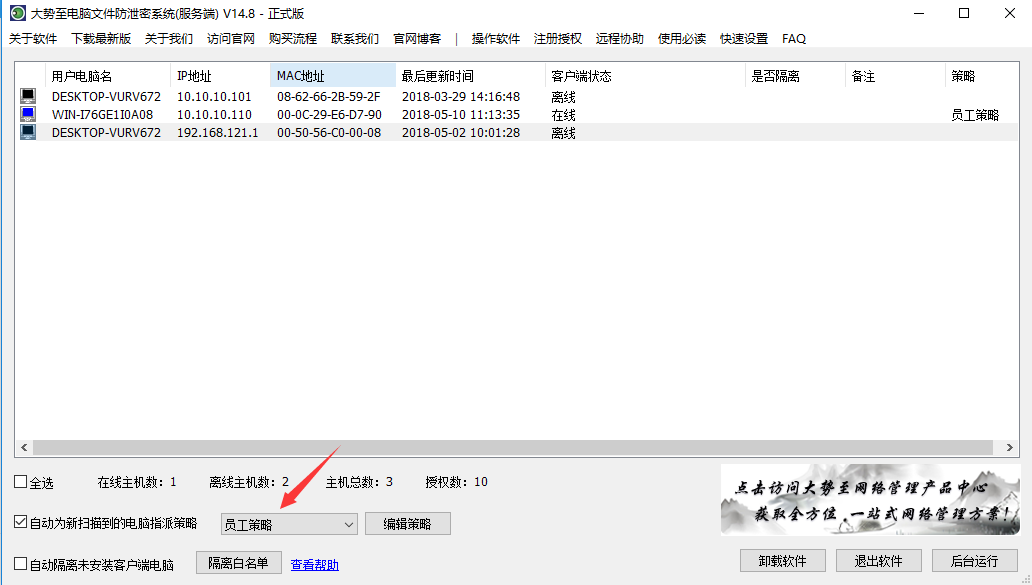Click the scroll right arrow of horizontal scrollbar
1032x585 pixels.
pyautogui.click(x=1009, y=448)
